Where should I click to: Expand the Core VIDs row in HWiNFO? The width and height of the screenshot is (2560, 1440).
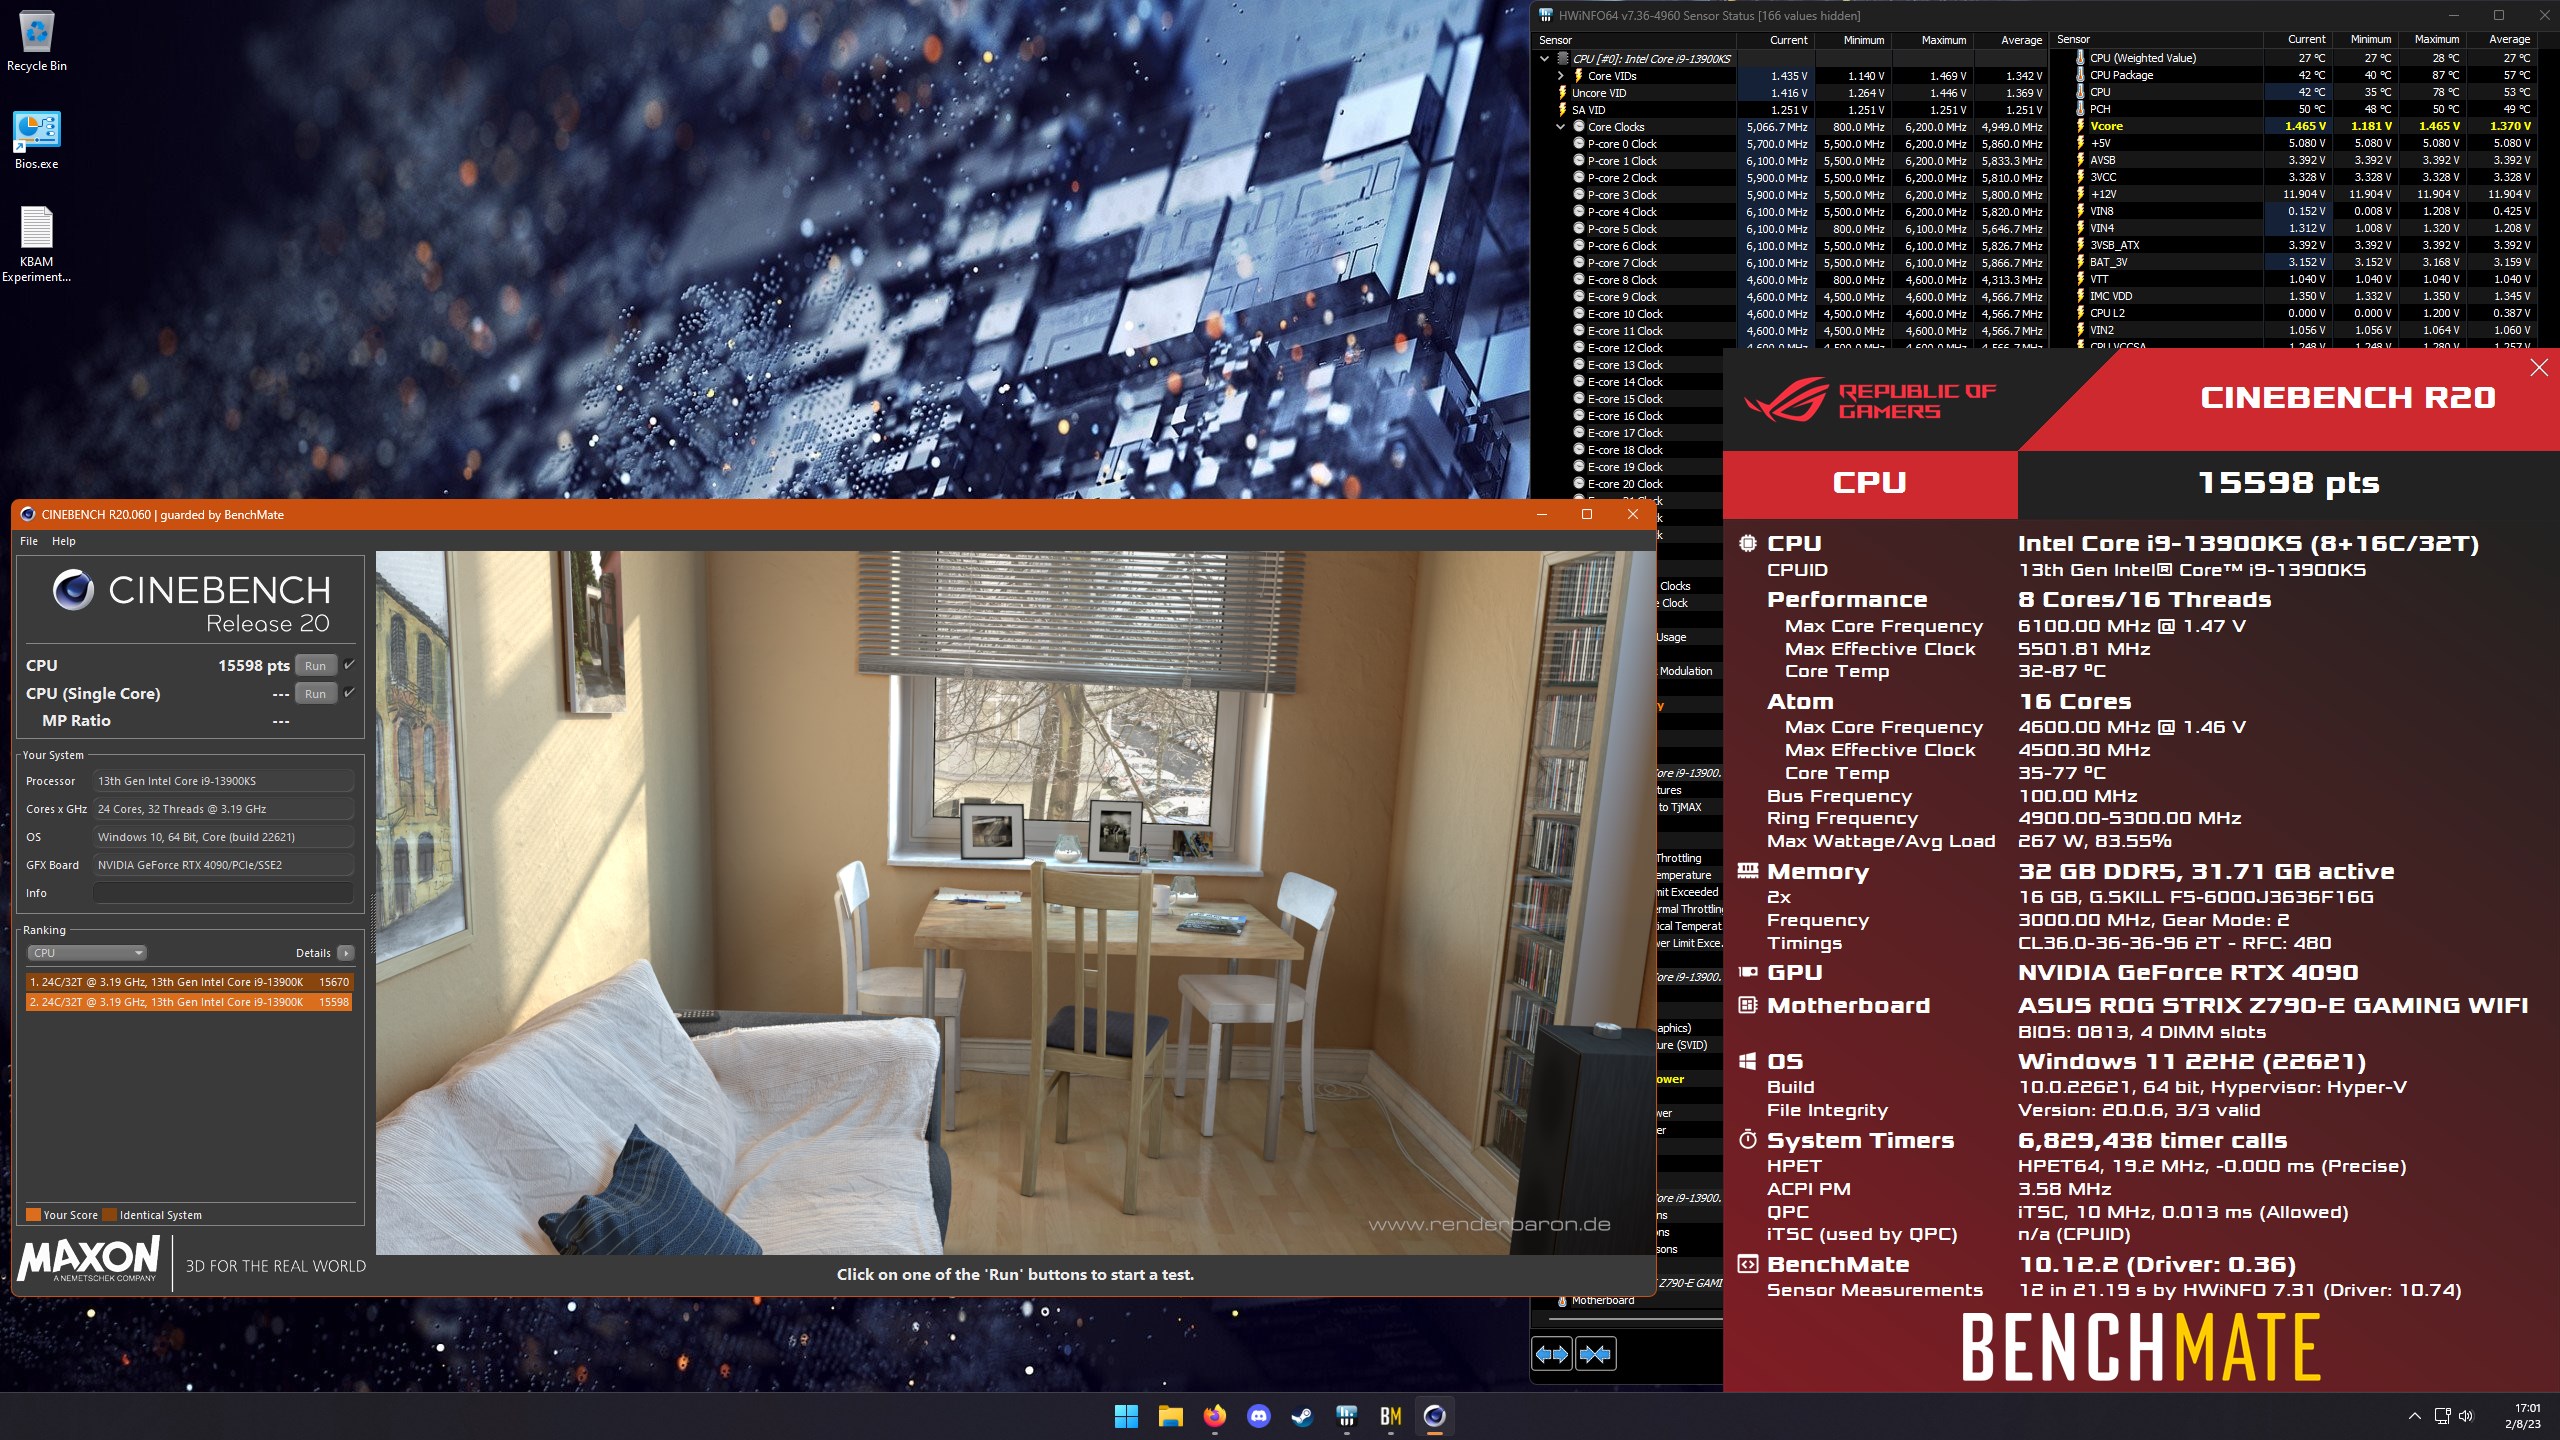click(x=1560, y=76)
